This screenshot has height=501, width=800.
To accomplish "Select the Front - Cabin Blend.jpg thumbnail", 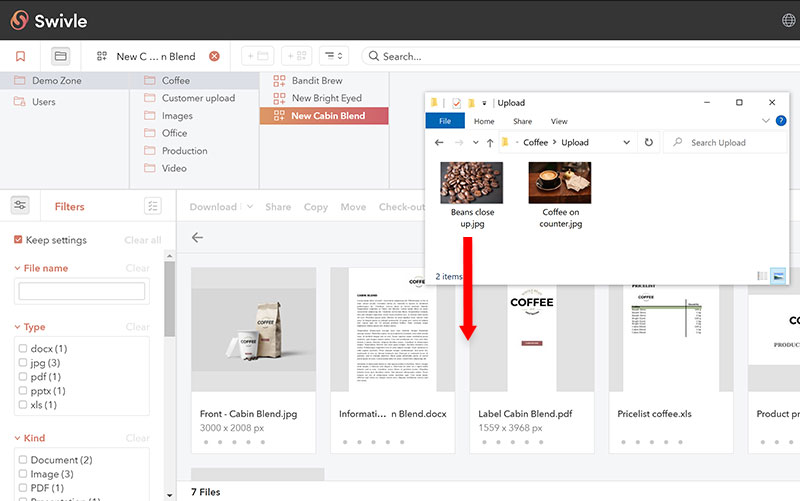I will click(x=254, y=330).
